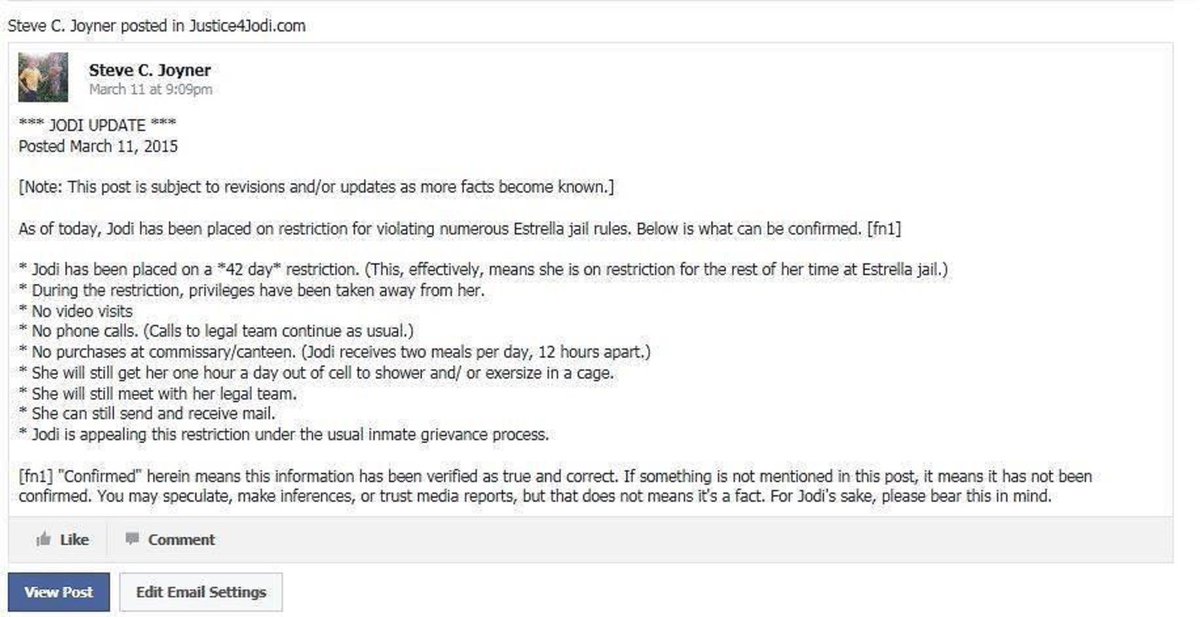Click the note about revisions and updates
This screenshot has height=617, width=1200.
coord(316,187)
